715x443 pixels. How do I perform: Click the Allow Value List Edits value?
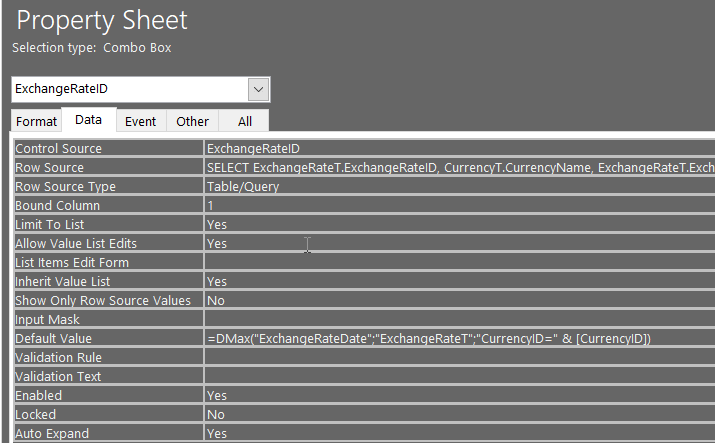click(459, 243)
